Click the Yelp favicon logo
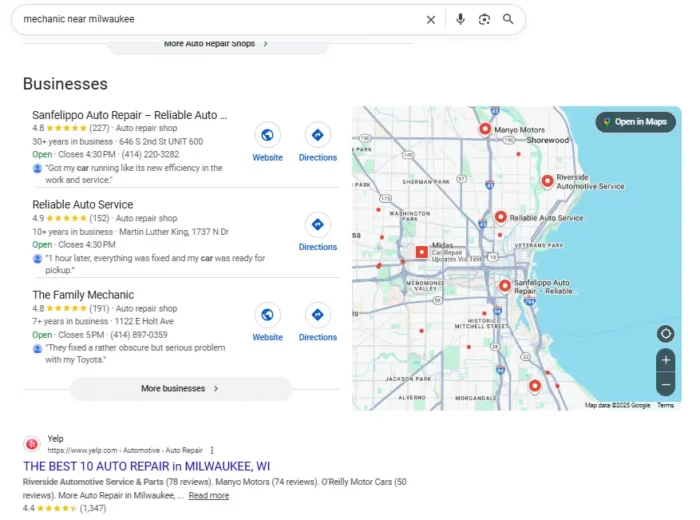This screenshot has width=700, height=520. pos(32,444)
